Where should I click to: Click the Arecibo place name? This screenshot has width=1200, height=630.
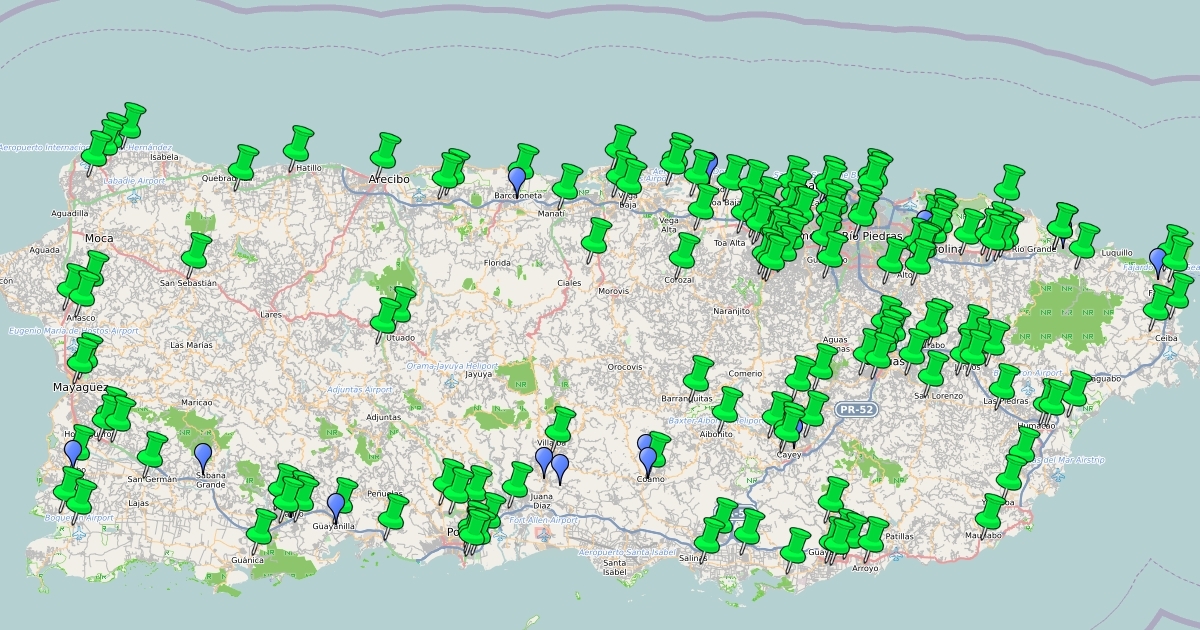[391, 178]
